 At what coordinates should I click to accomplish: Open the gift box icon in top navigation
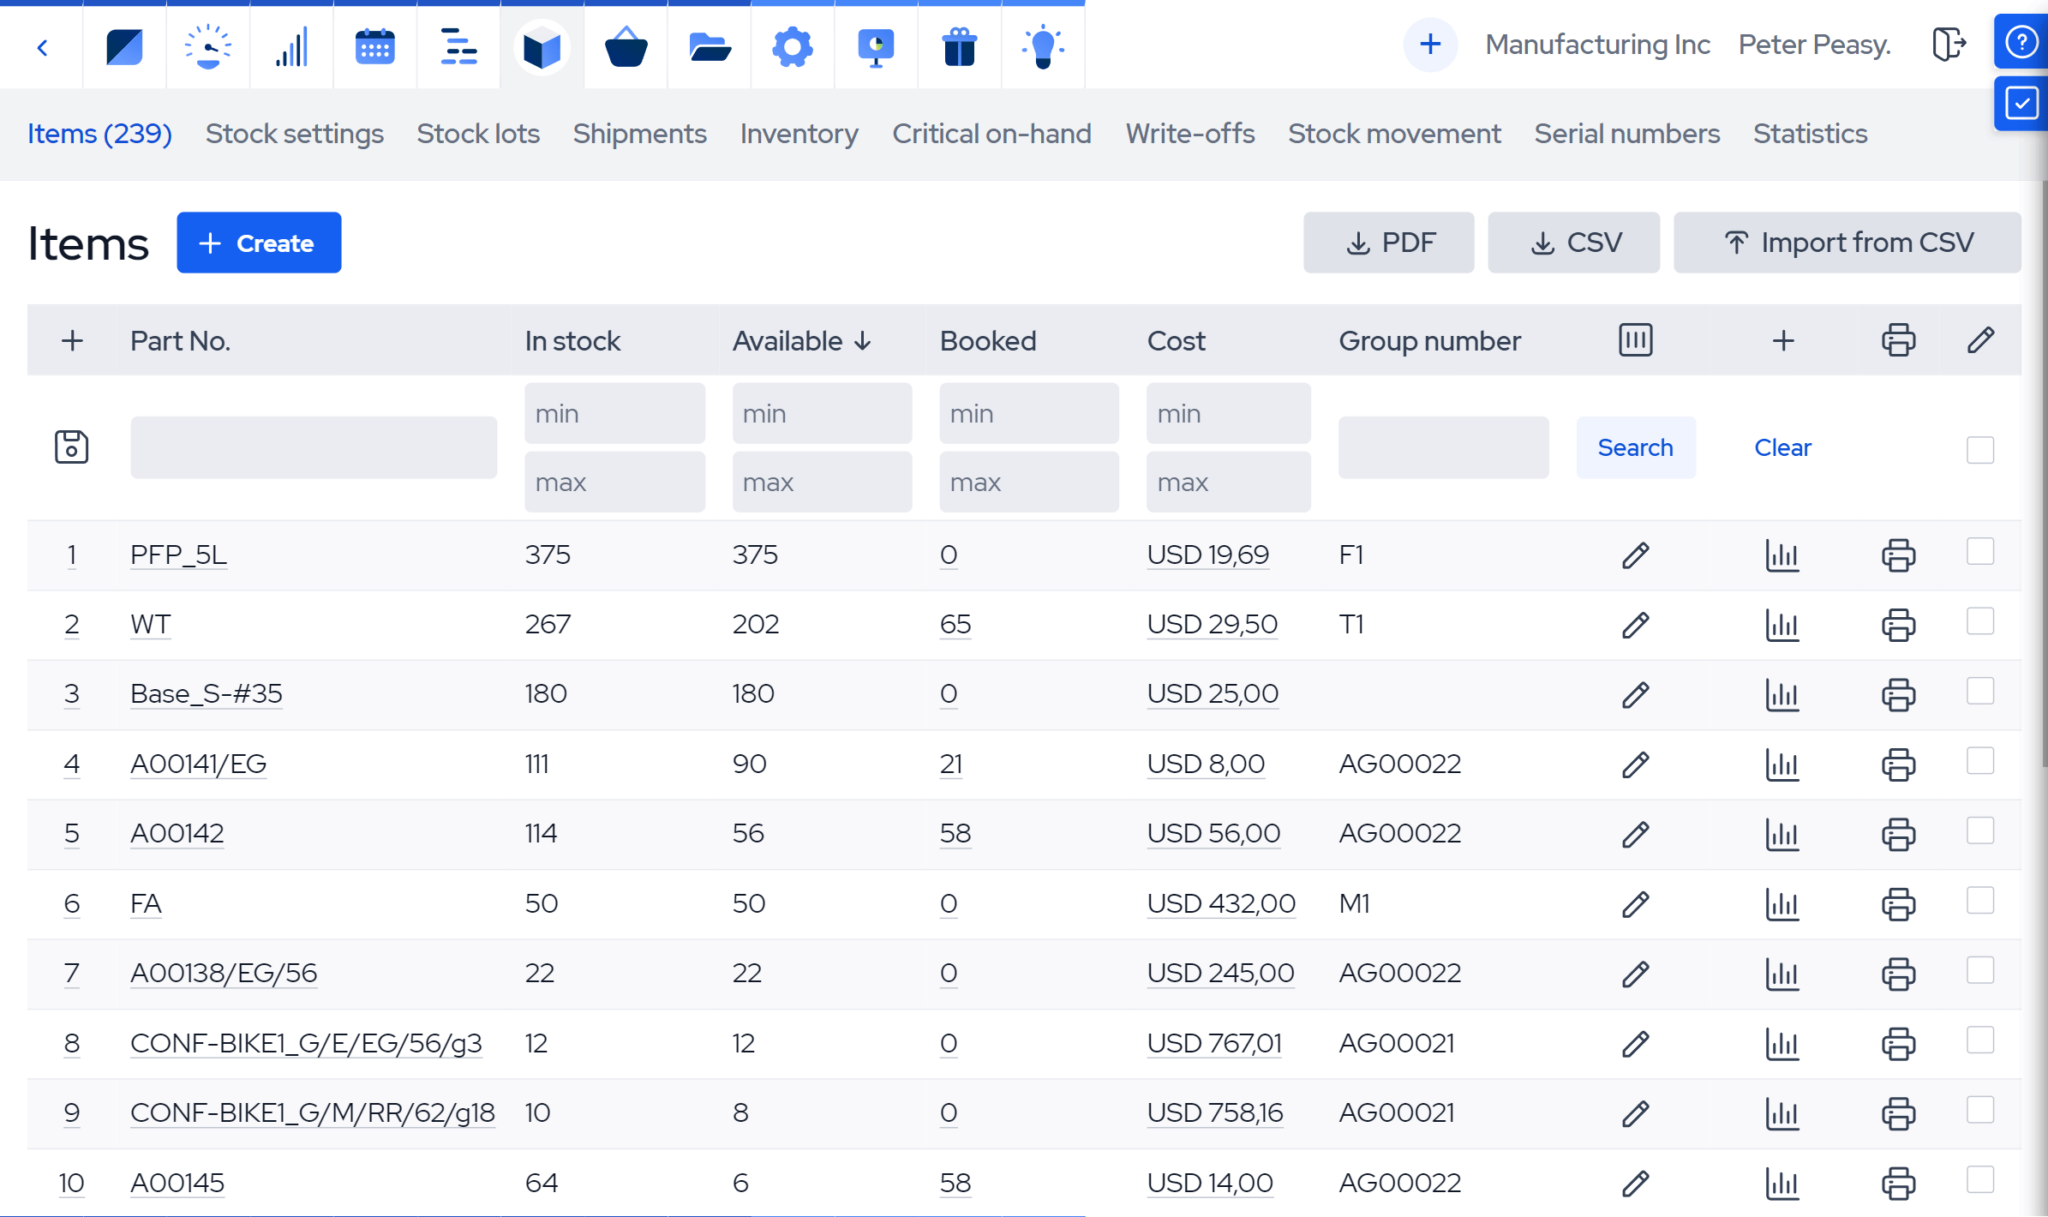pyautogui.click(x=960, y=46)
